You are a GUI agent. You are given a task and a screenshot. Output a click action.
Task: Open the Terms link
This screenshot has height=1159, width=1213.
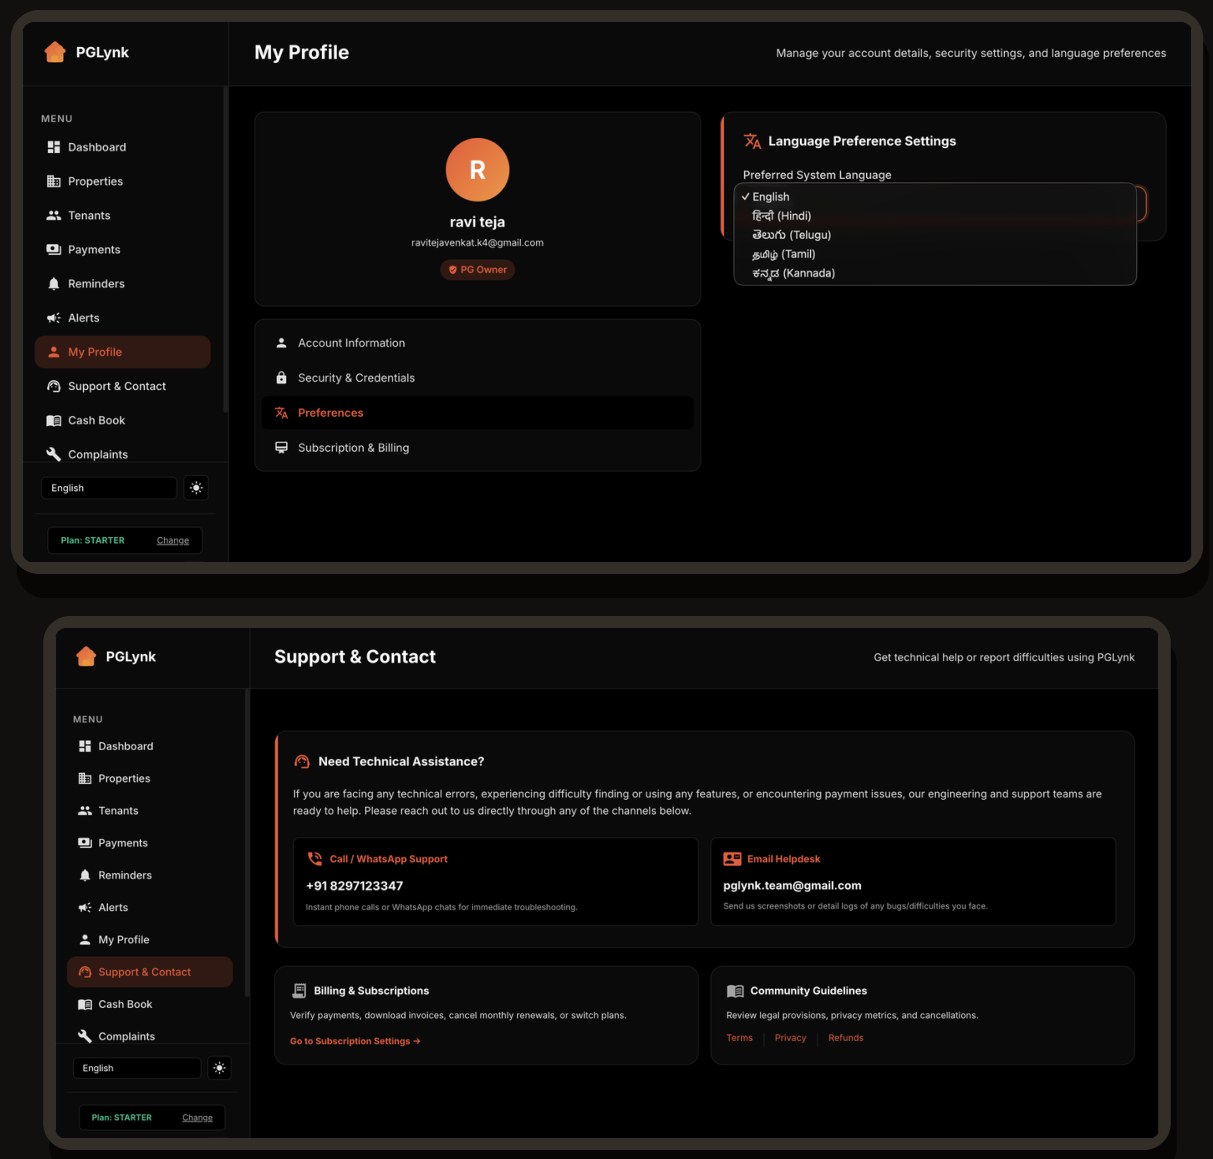click(740, 1038)
